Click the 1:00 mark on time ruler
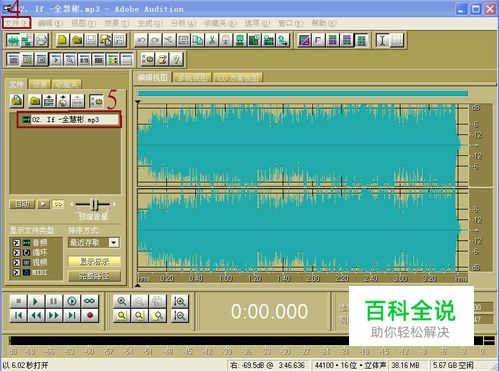499x371 pixels. pyautogui.click(x=225, y=278)
